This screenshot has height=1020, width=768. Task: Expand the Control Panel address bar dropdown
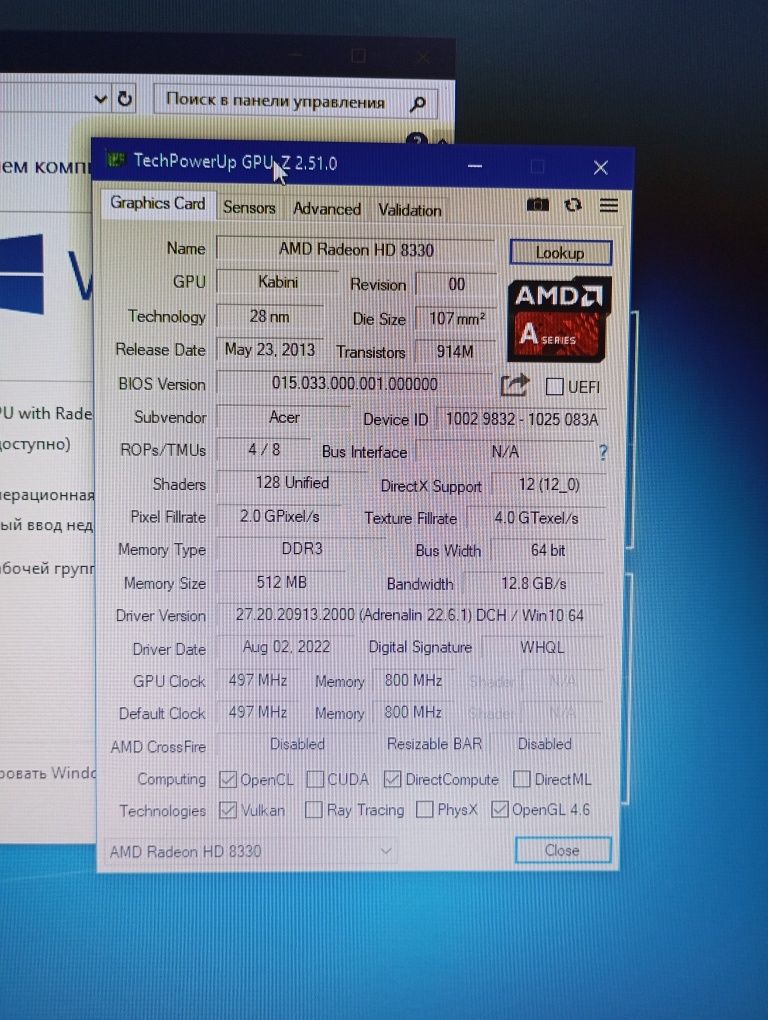(101, 99)
